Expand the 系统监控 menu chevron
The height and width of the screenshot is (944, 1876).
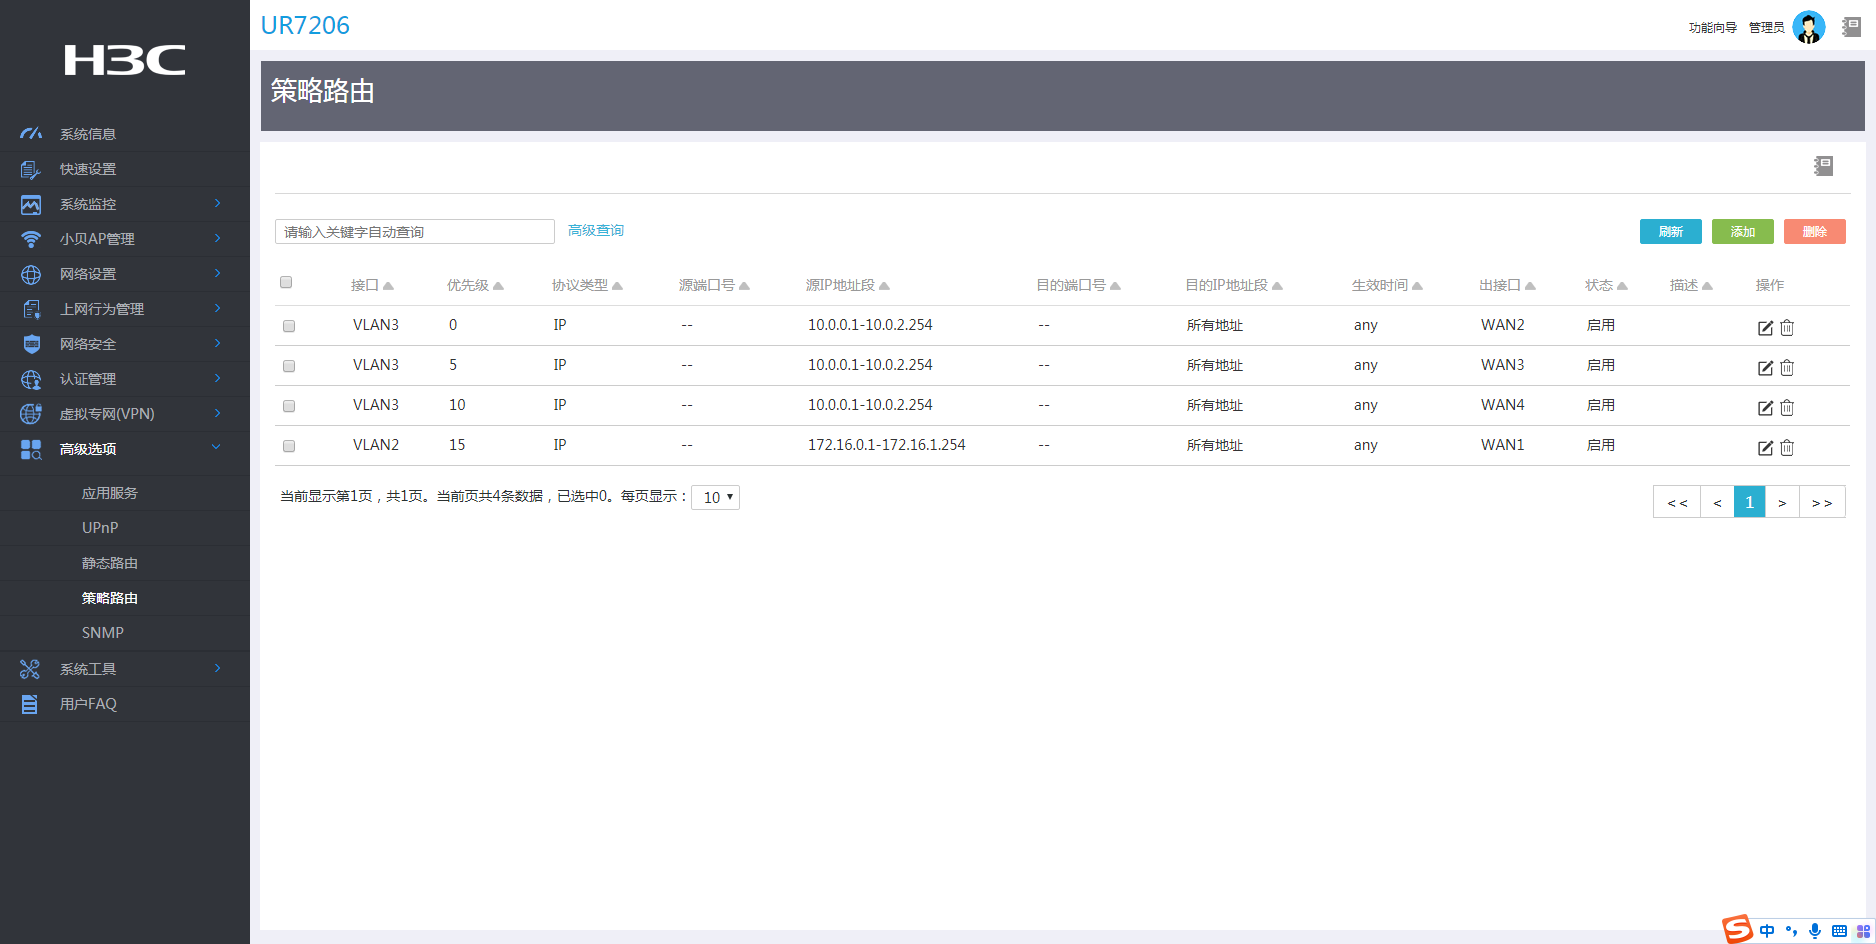[217, 203]
